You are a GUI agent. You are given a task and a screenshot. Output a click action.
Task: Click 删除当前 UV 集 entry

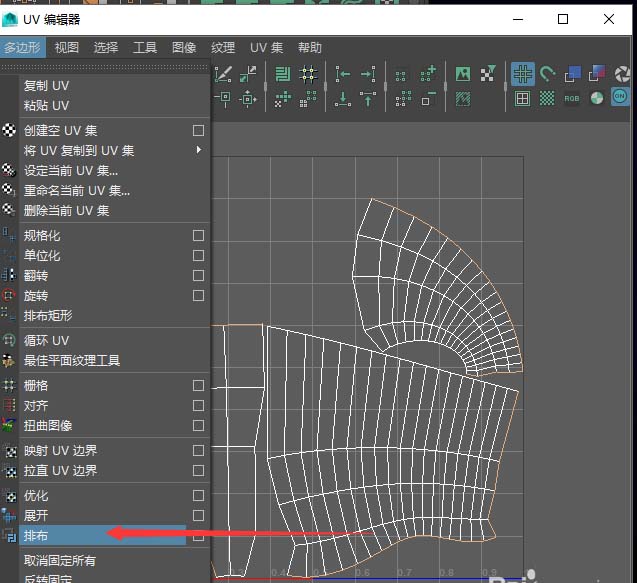(x=66, y=211)
